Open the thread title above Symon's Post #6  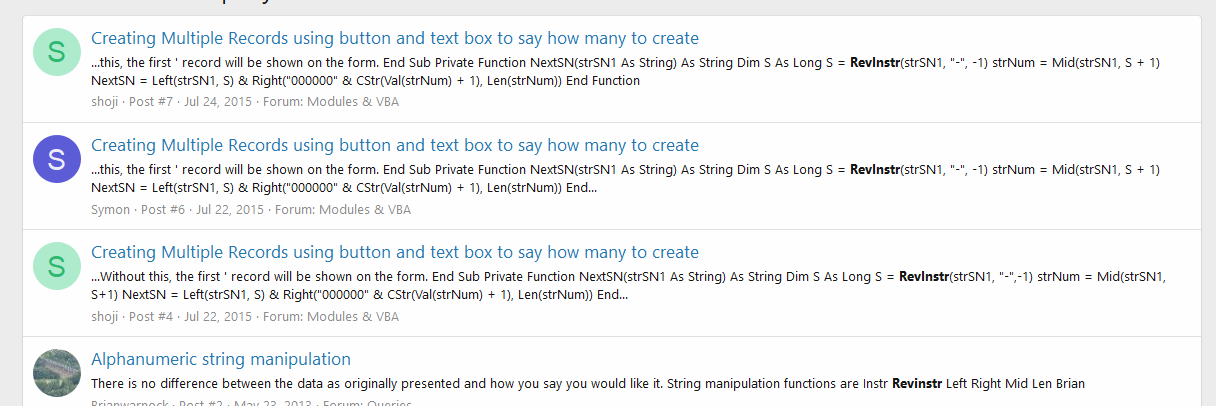pyautogui.click(x=394, y=145)
